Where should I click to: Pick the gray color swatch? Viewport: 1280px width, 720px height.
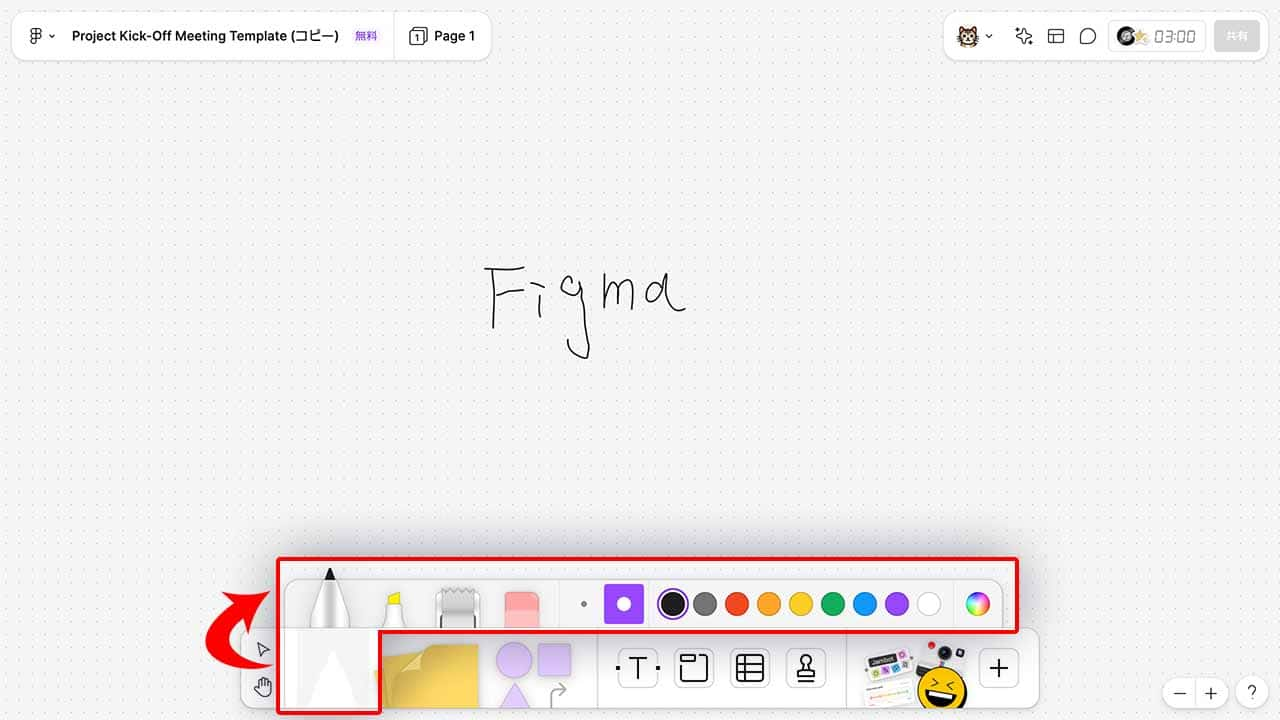(705, 604)
